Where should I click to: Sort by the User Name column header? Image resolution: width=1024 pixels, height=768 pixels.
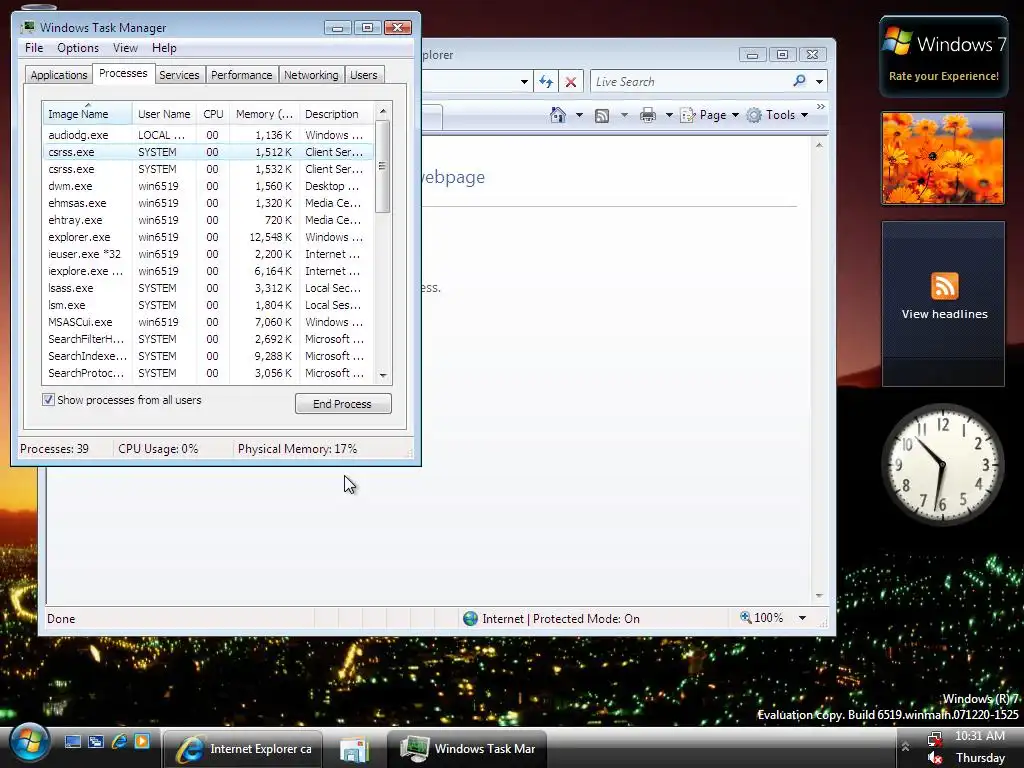point(164,114)
